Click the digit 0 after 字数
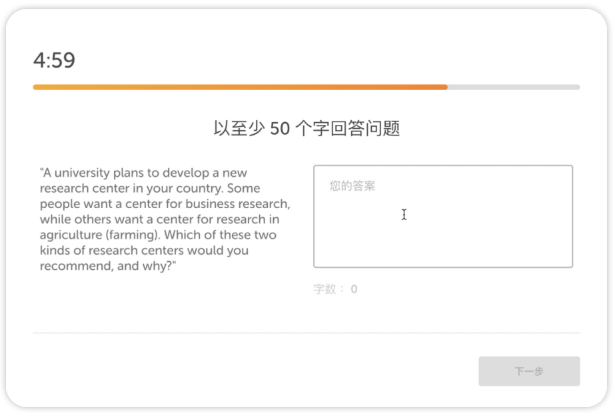This screenshot has height=416, width=615. [x=354, y=289]
